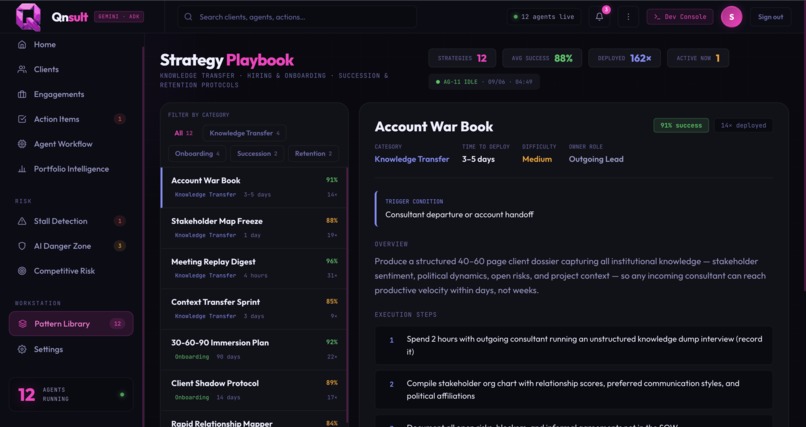This screenshot has height=427, width=806.
Task: Click the Engagements briefcase icon
Action: pos(22,95)
